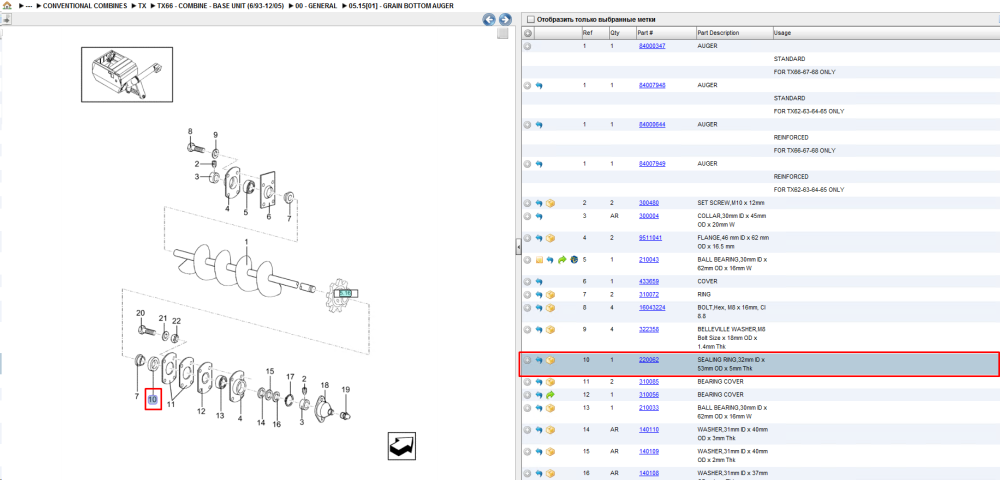Toggle the round marker on the FLANGE row
Screen dimensions: 1000x480
(x=527, y=238)
